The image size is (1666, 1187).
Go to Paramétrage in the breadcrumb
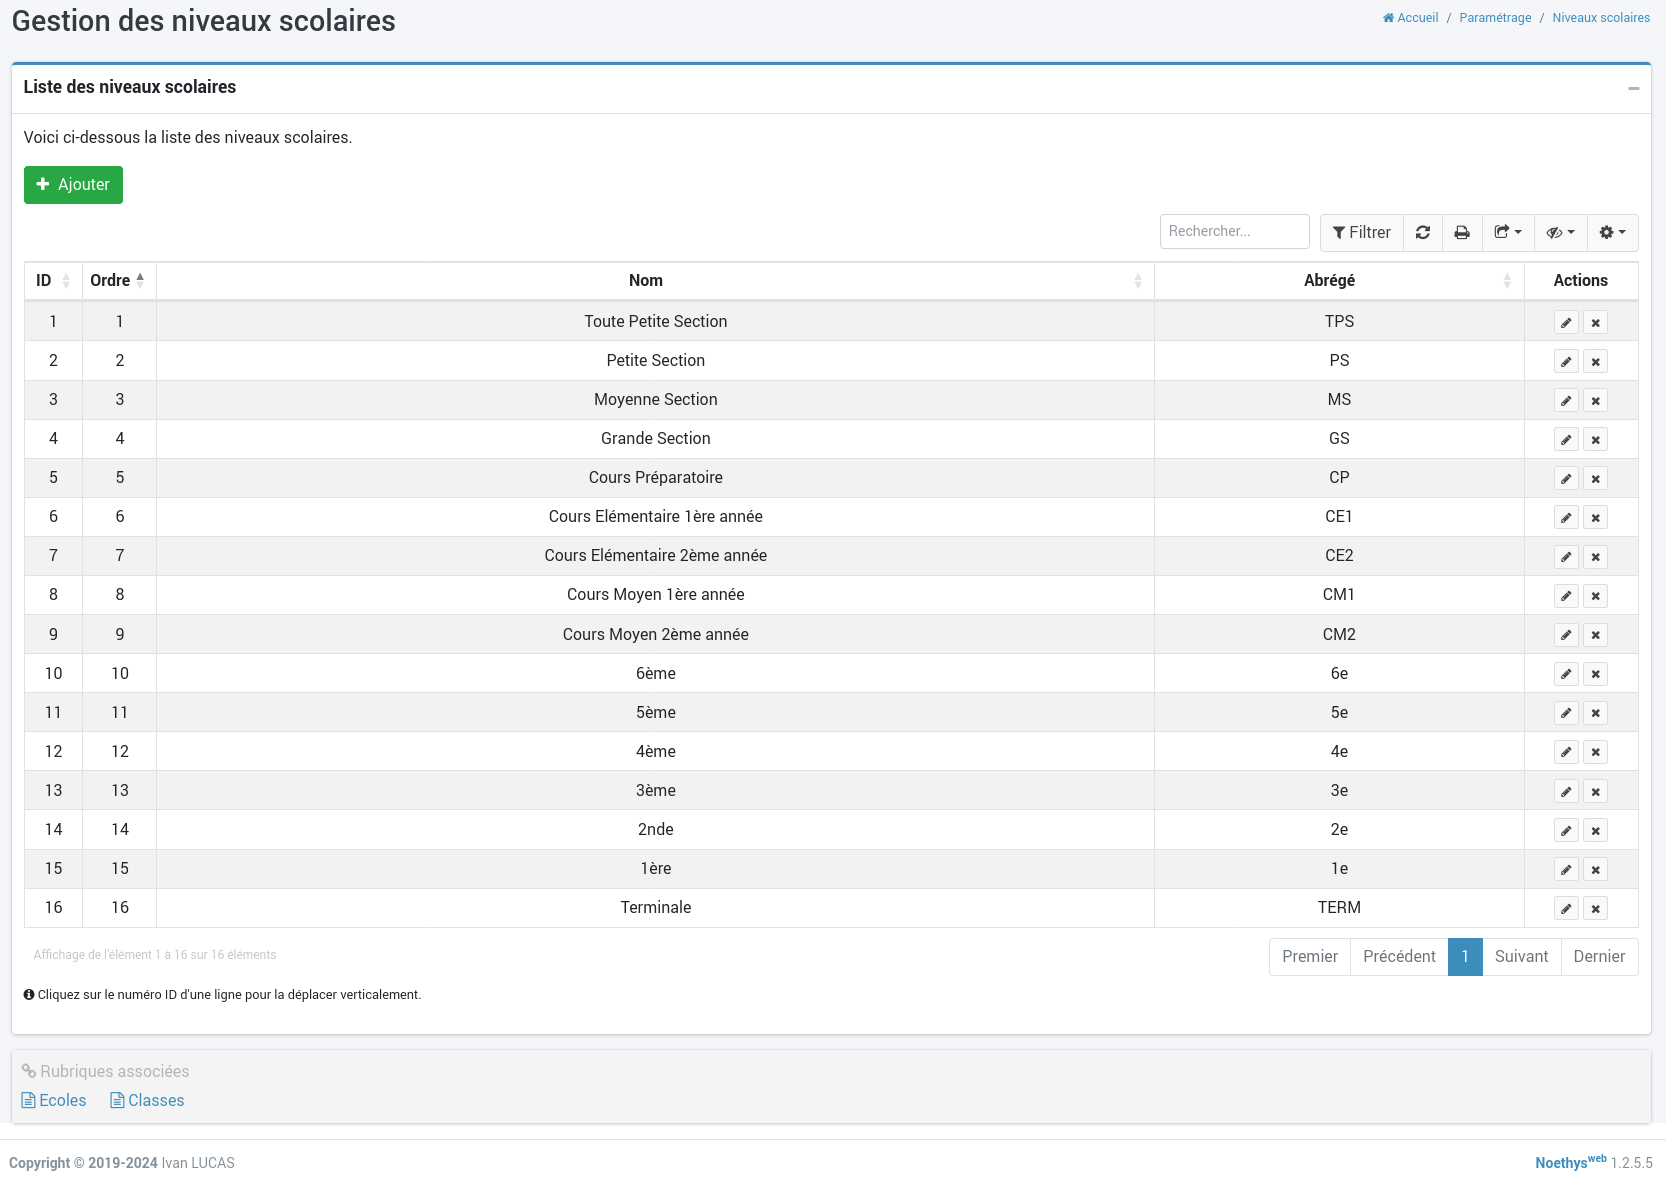click(1494, 18)
